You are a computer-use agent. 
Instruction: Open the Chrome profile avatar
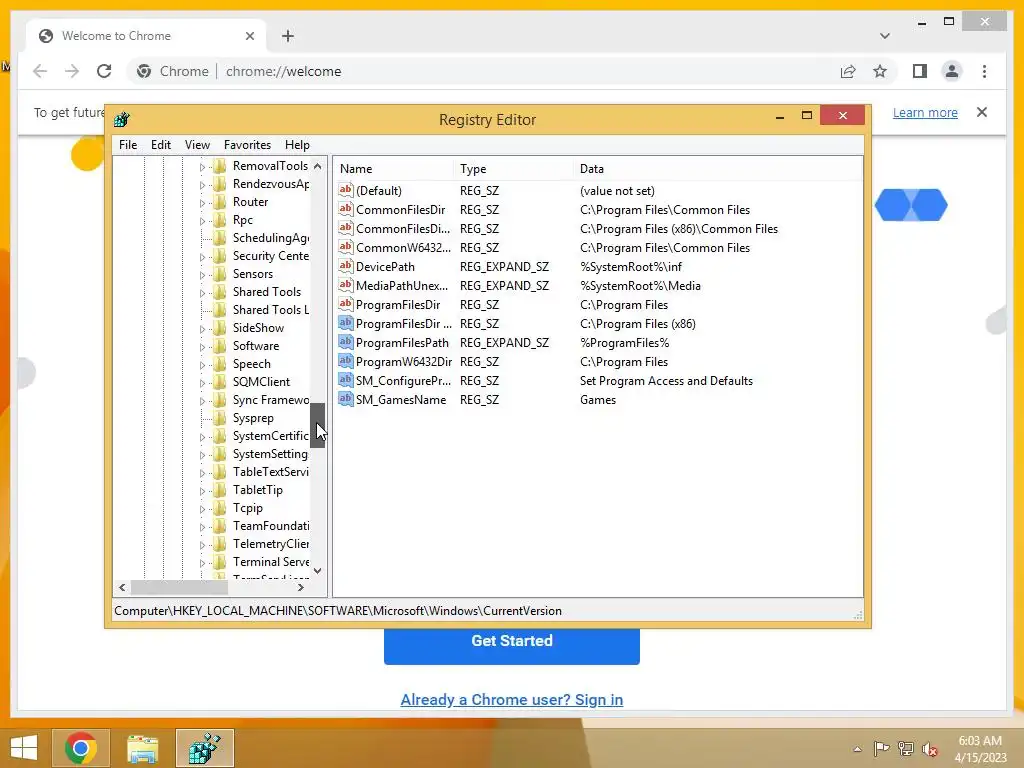(952, 71)
